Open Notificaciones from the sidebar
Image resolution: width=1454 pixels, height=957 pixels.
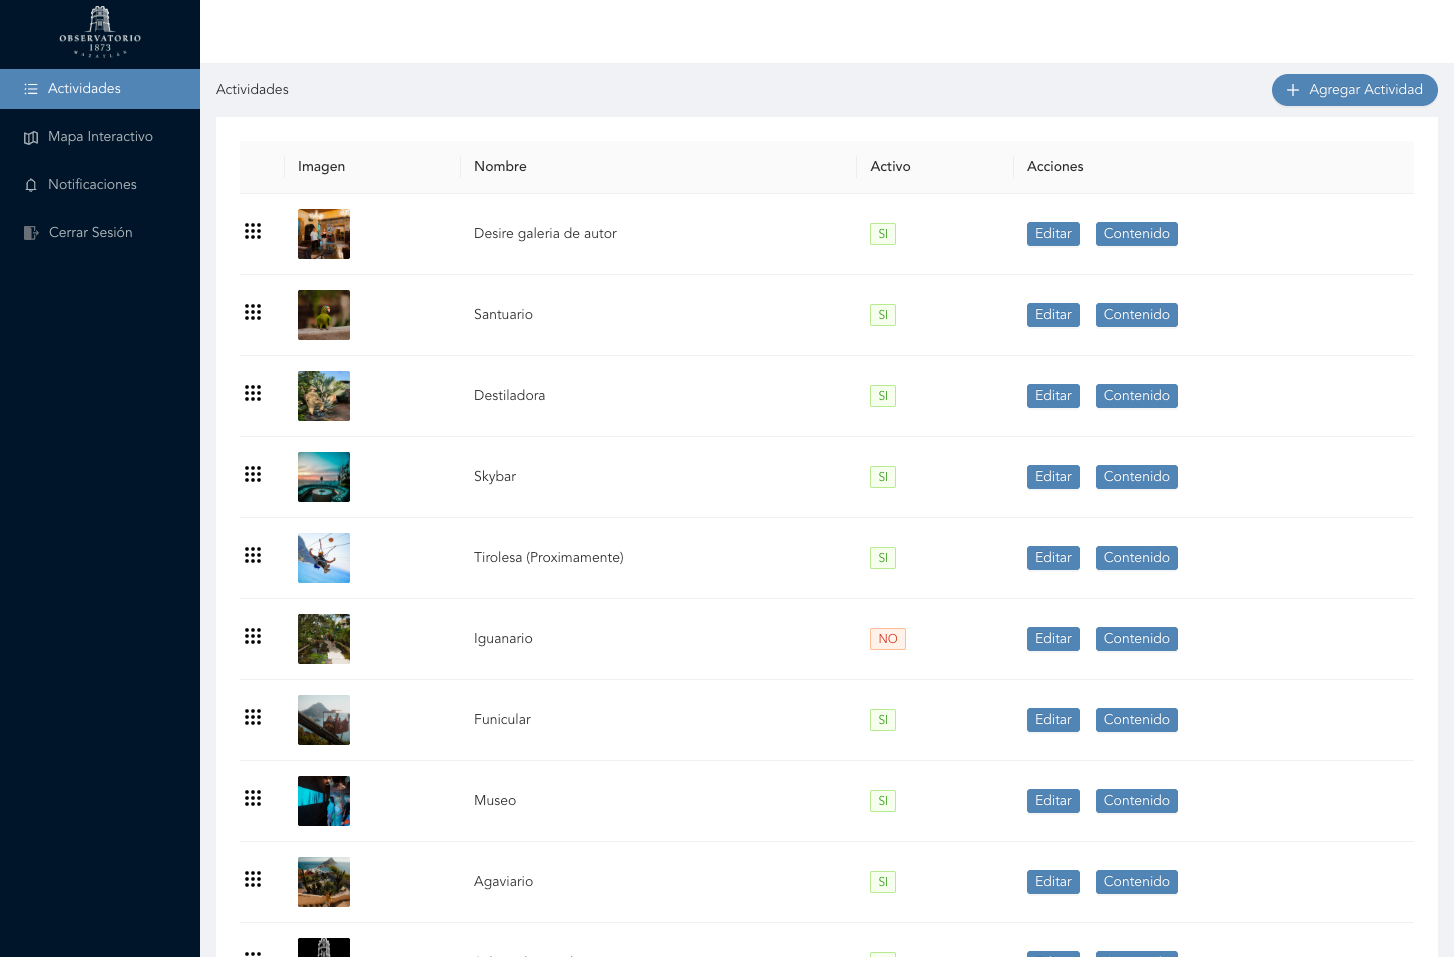pos(92,184)
